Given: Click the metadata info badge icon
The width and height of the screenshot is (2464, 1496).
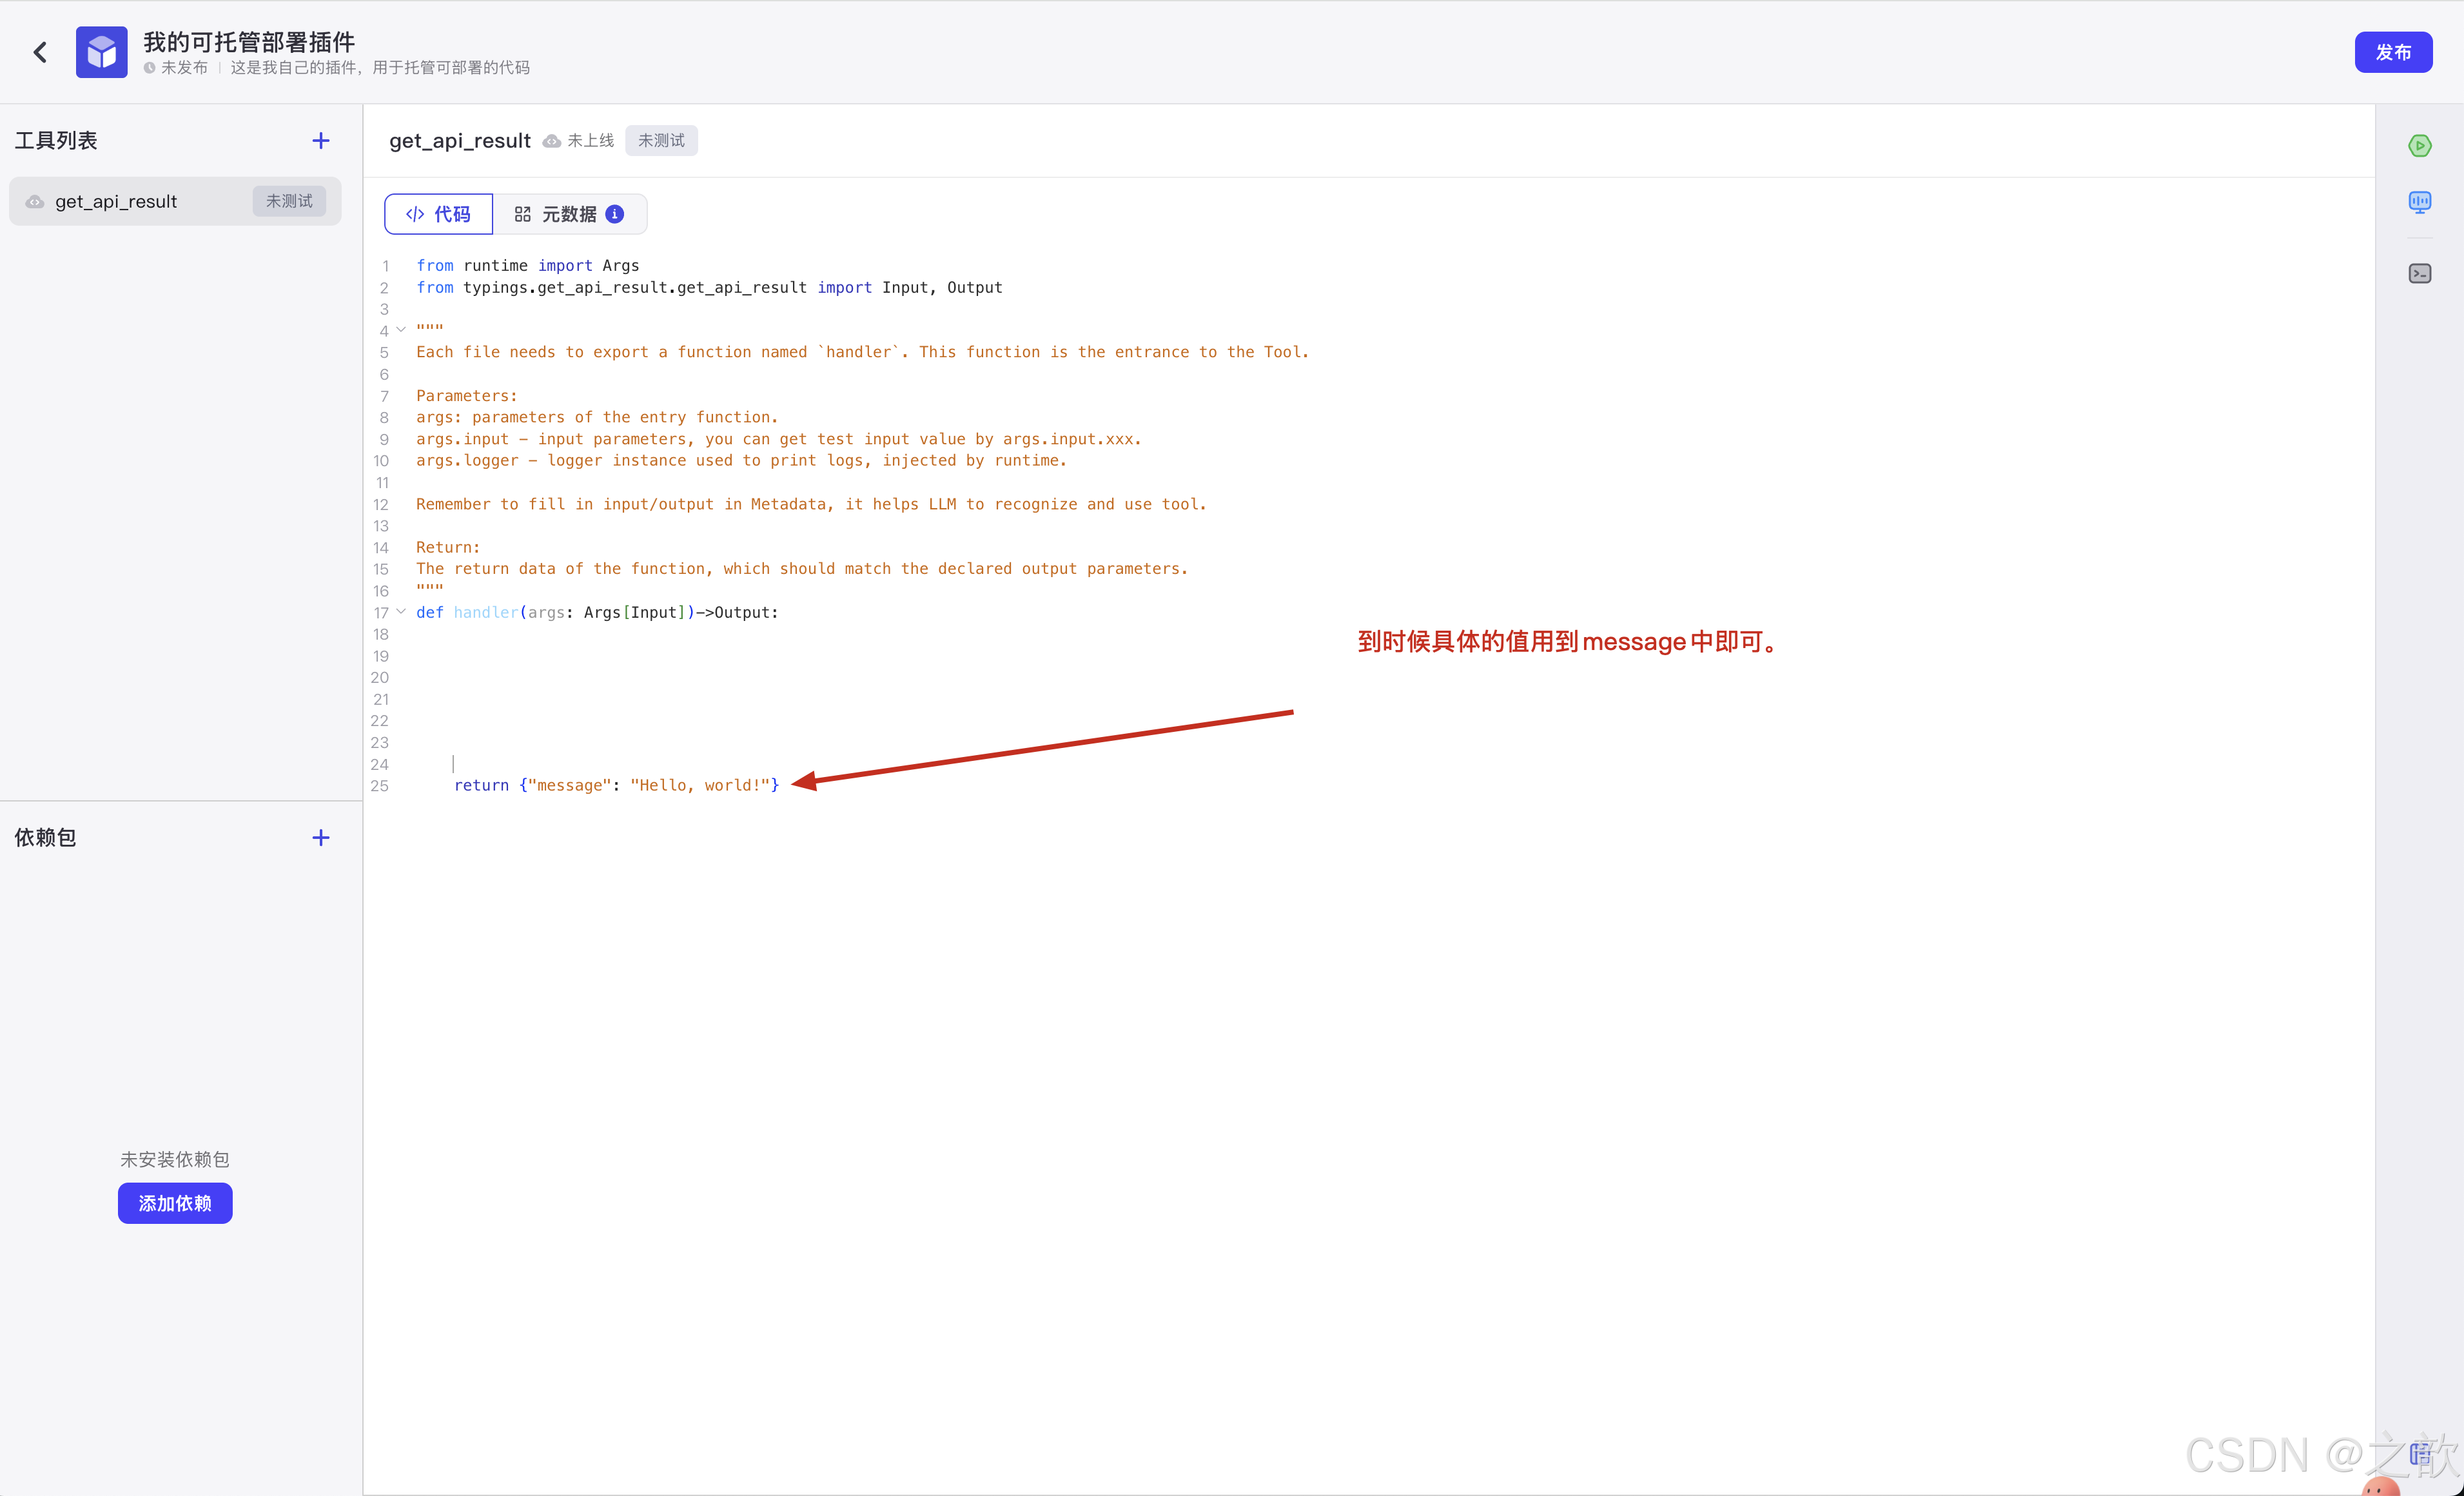Looking at the screenshot, I should click(x=615, y=214).
